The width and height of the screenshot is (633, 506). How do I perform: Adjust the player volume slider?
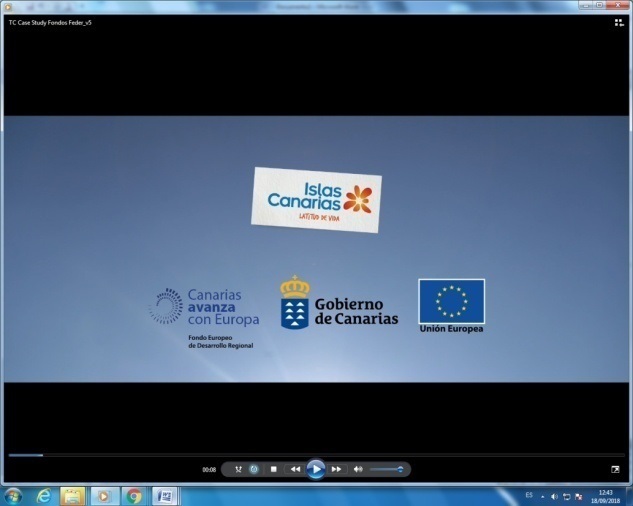point(386,469)
